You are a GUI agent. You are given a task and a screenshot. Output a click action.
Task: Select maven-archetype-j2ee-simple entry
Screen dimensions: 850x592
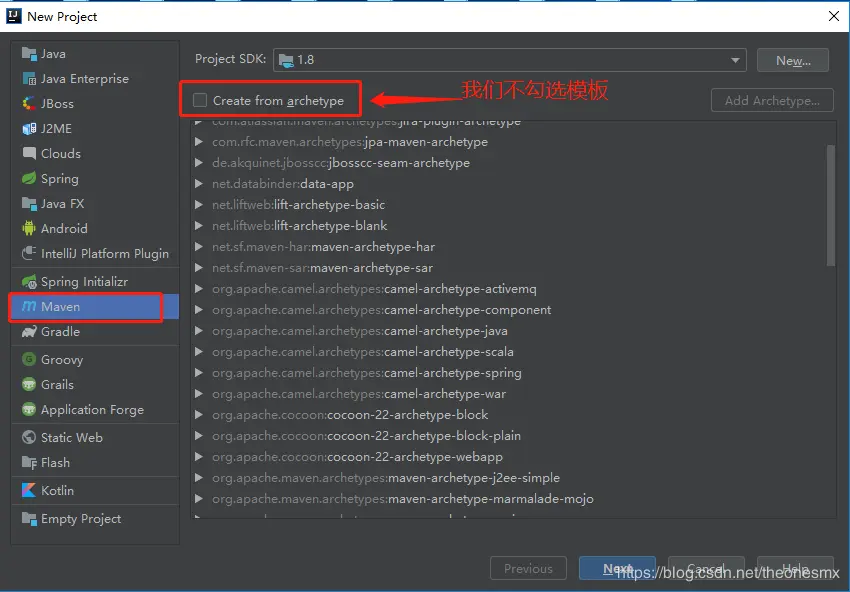point(385,478)
